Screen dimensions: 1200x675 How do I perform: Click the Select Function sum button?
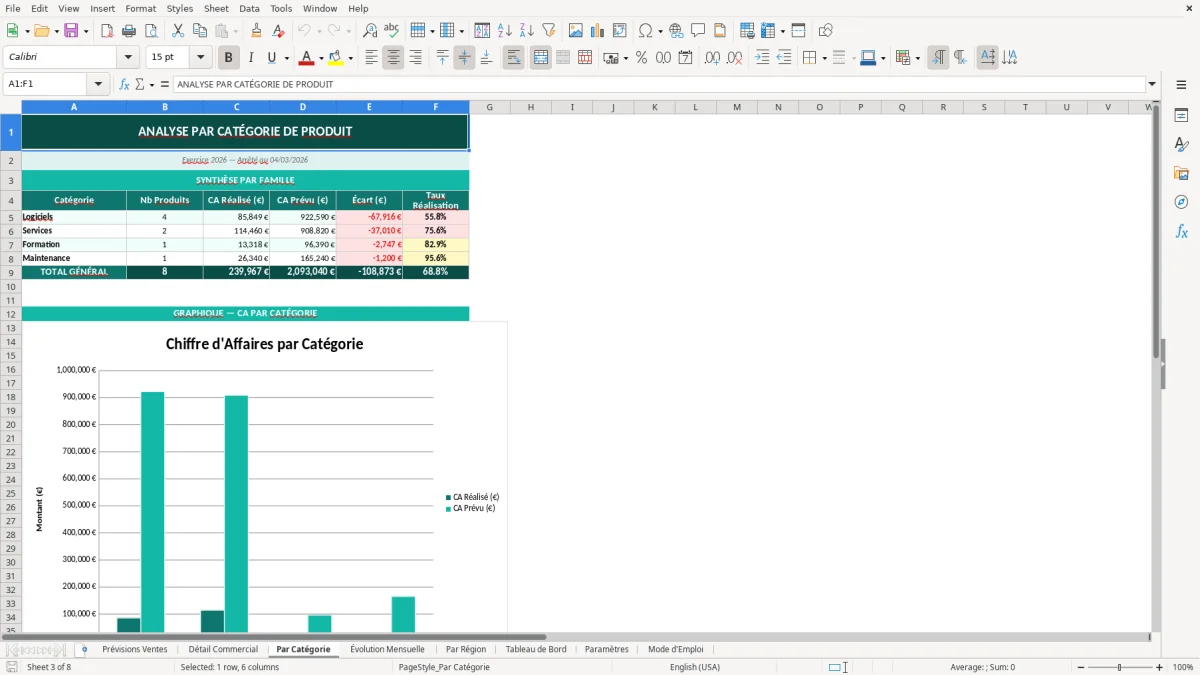pos(139,84)
